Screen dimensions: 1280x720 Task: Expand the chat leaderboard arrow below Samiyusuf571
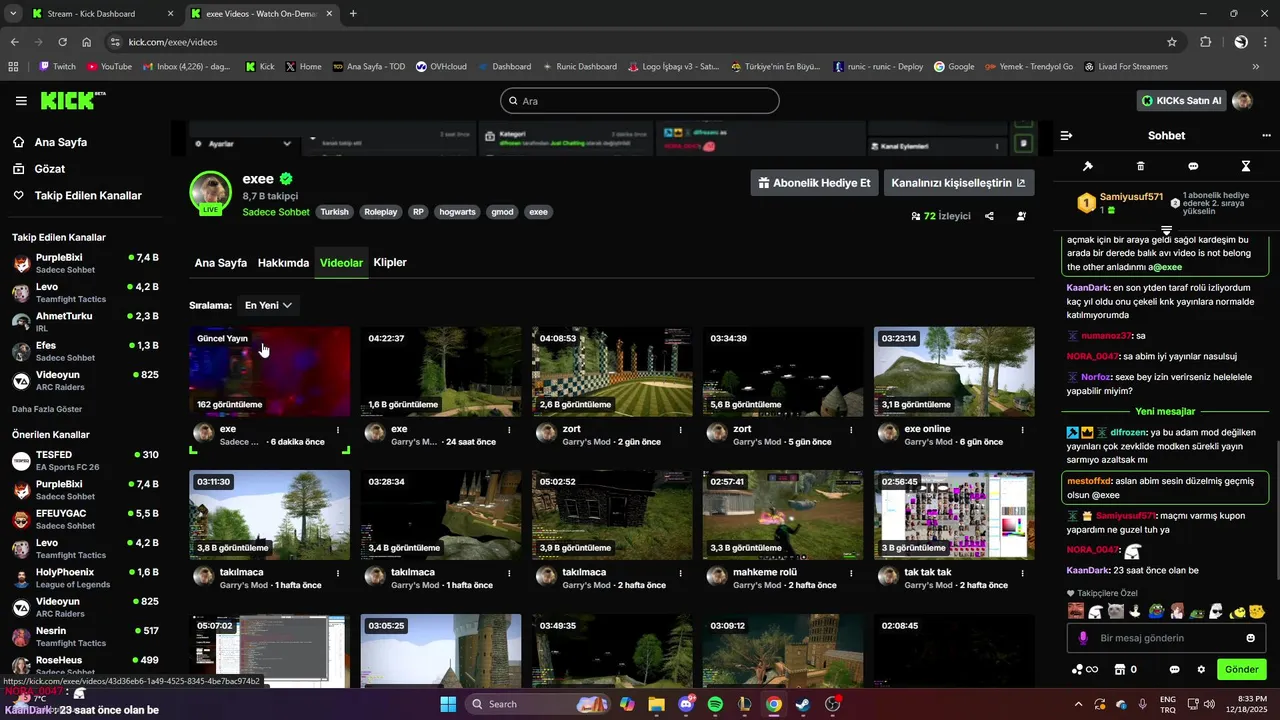(x=1166, y=230)
